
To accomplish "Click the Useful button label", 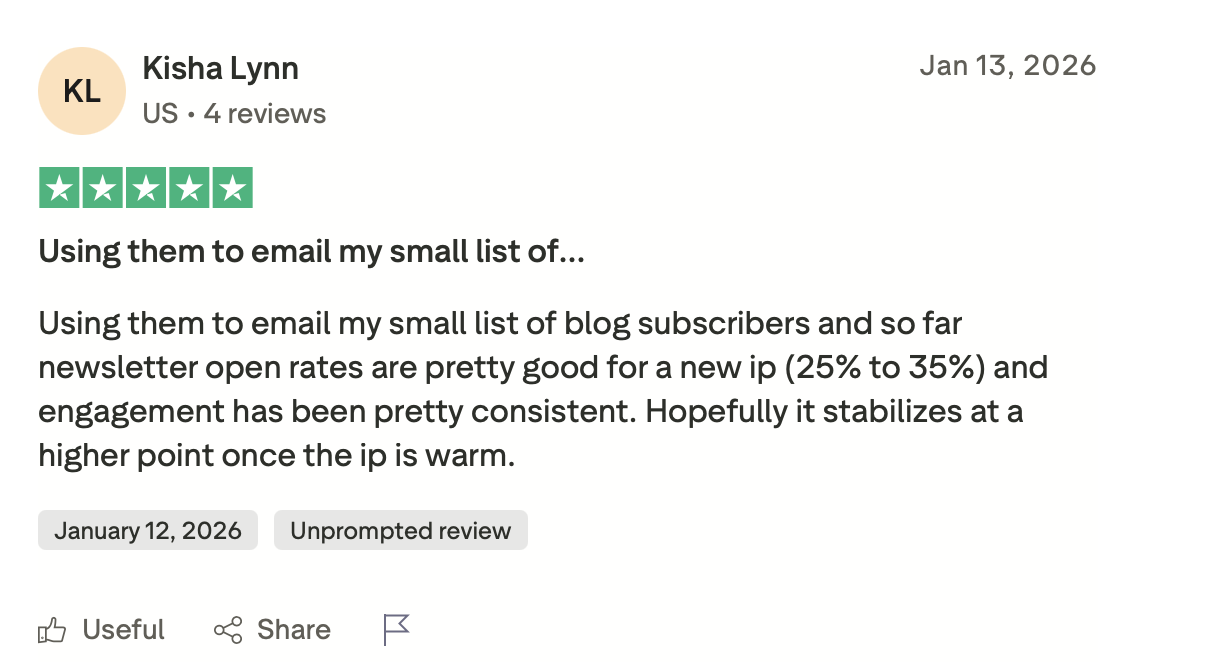I will click(124, 629).
